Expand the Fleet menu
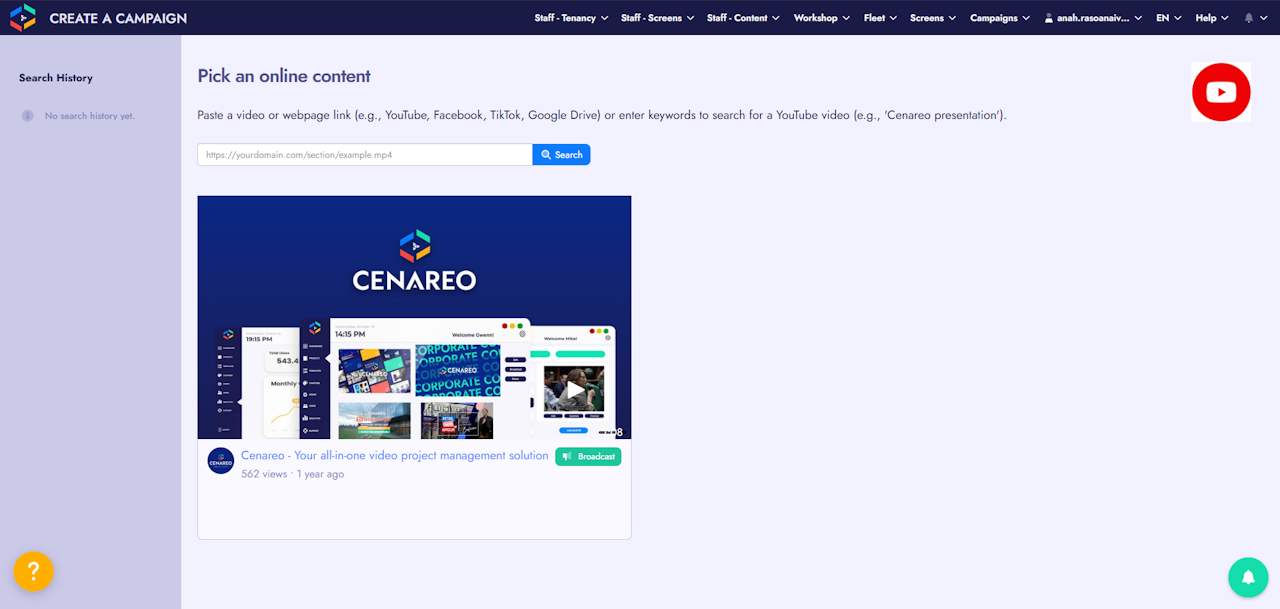The width and height of the screenshot is (1280, 609). point(880,18)
